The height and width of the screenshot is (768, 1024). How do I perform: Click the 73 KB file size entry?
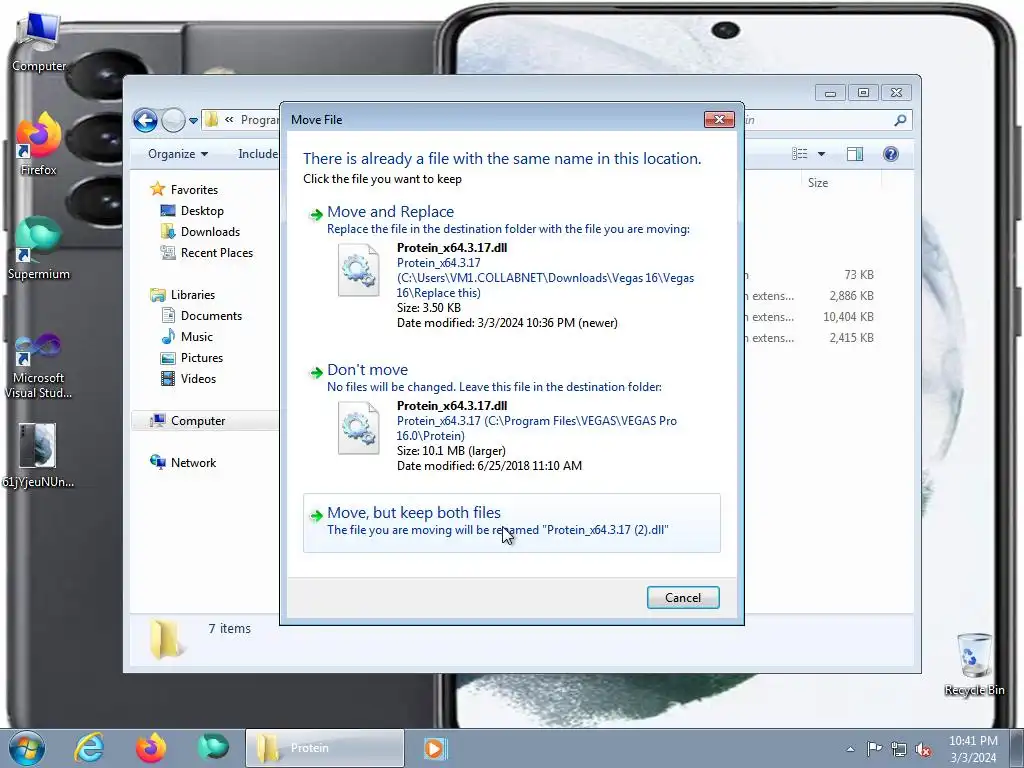pyautogui.click(x=859, y=275)
